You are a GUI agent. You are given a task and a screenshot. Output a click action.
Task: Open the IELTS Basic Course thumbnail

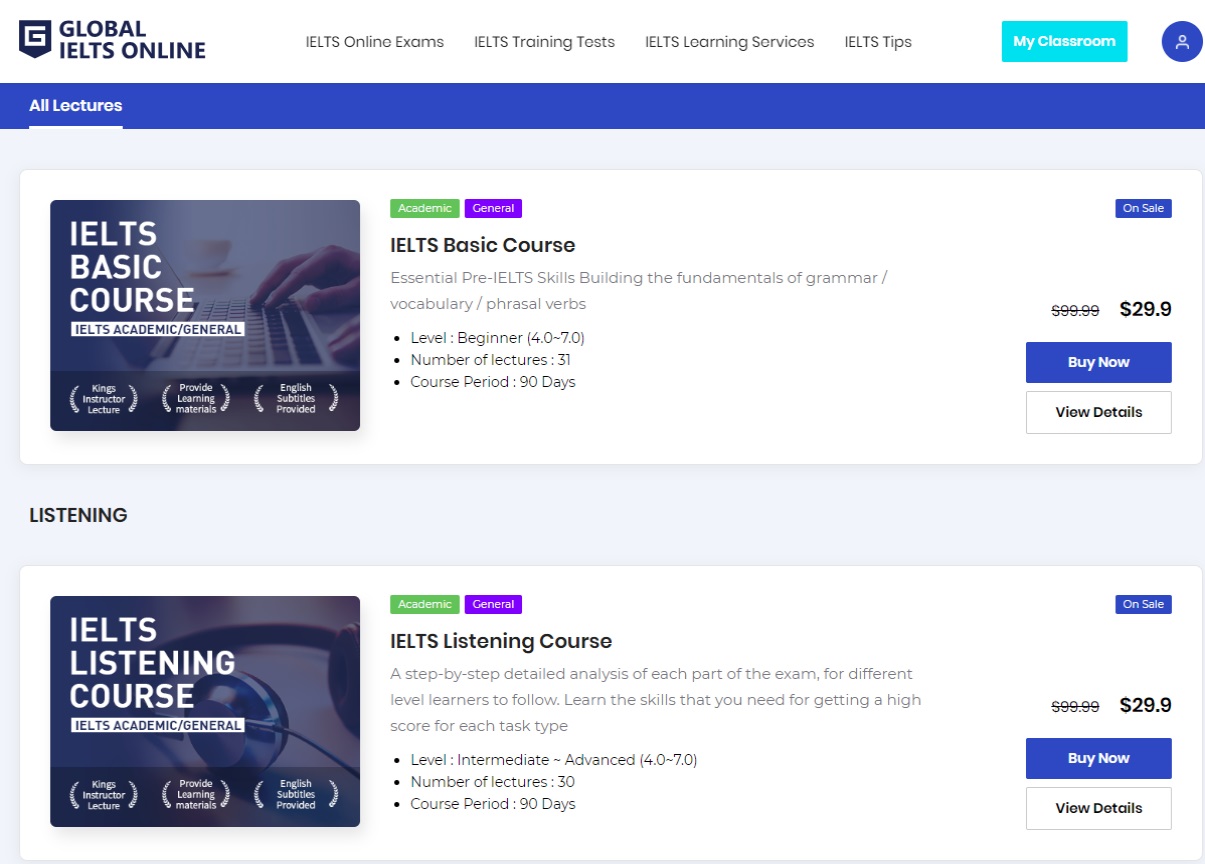[205, 315]
